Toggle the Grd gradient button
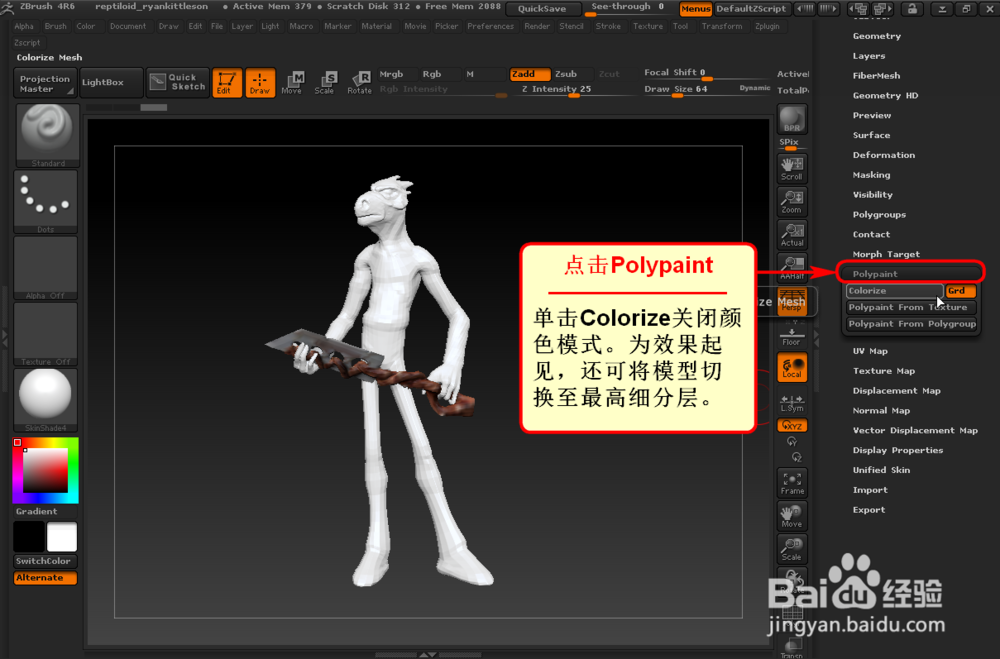The width and height of the screenshot is (1000, 659). click(x=960, y=291)
